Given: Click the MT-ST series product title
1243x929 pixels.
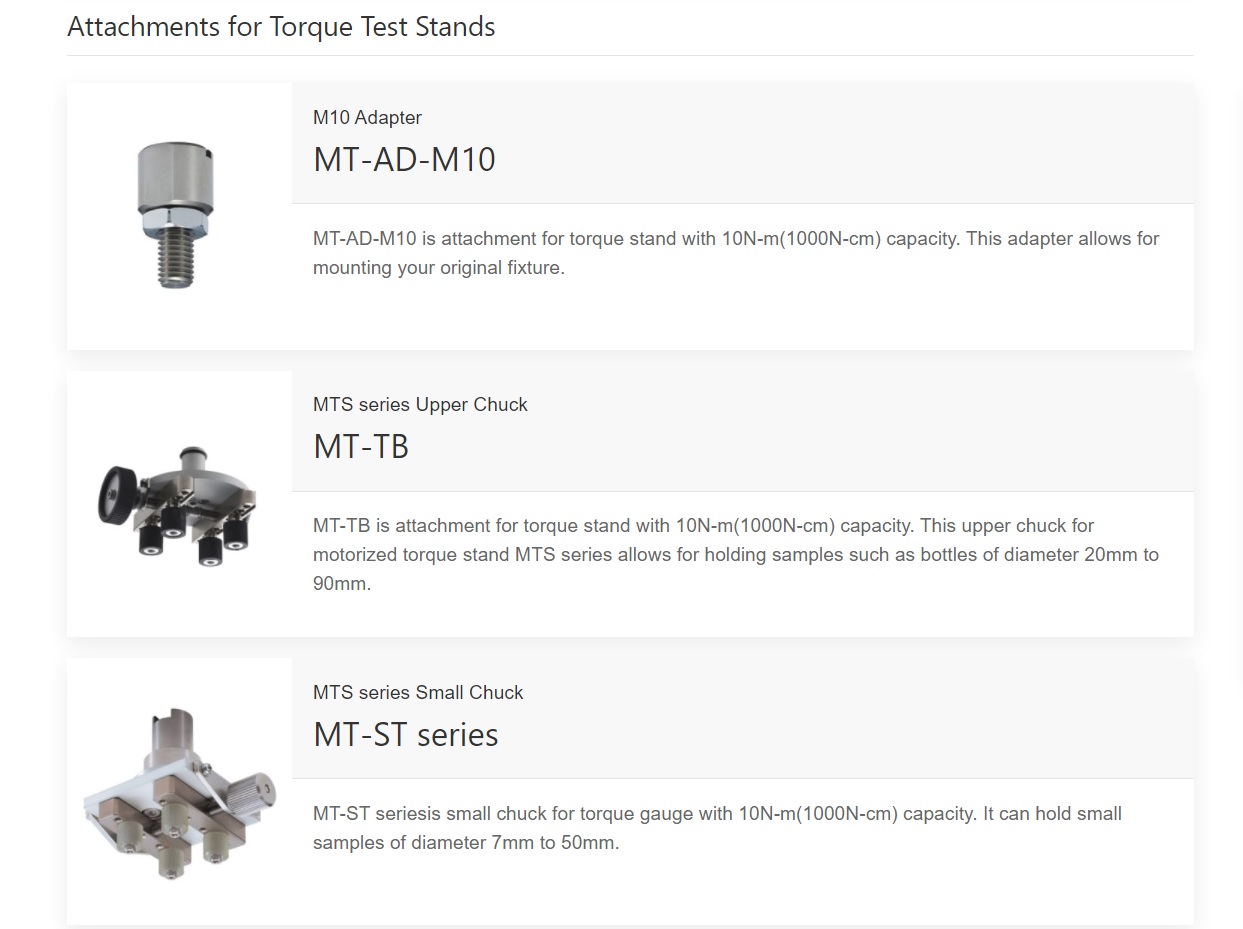Looking at the screenshot, I should pyautogui.click(x=406, y=735).
